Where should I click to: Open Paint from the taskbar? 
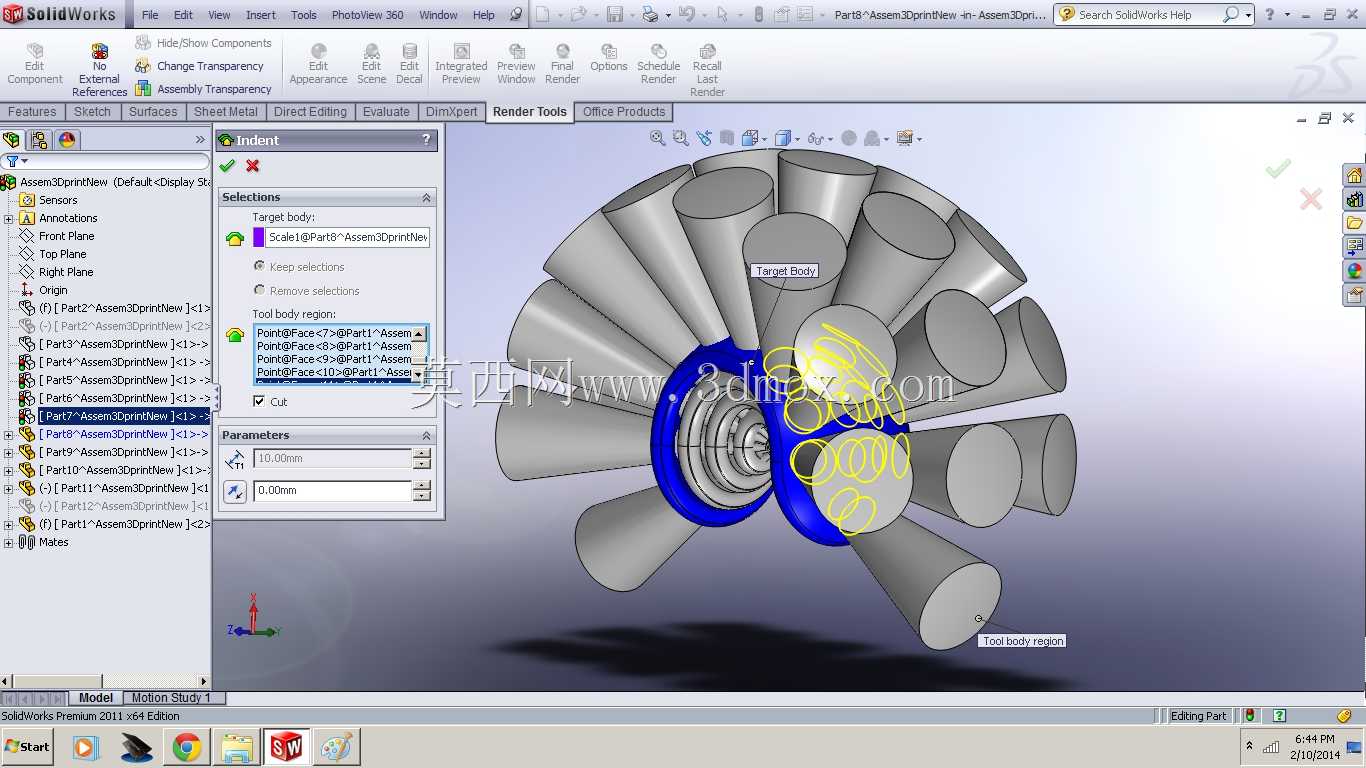pos(336,747)
